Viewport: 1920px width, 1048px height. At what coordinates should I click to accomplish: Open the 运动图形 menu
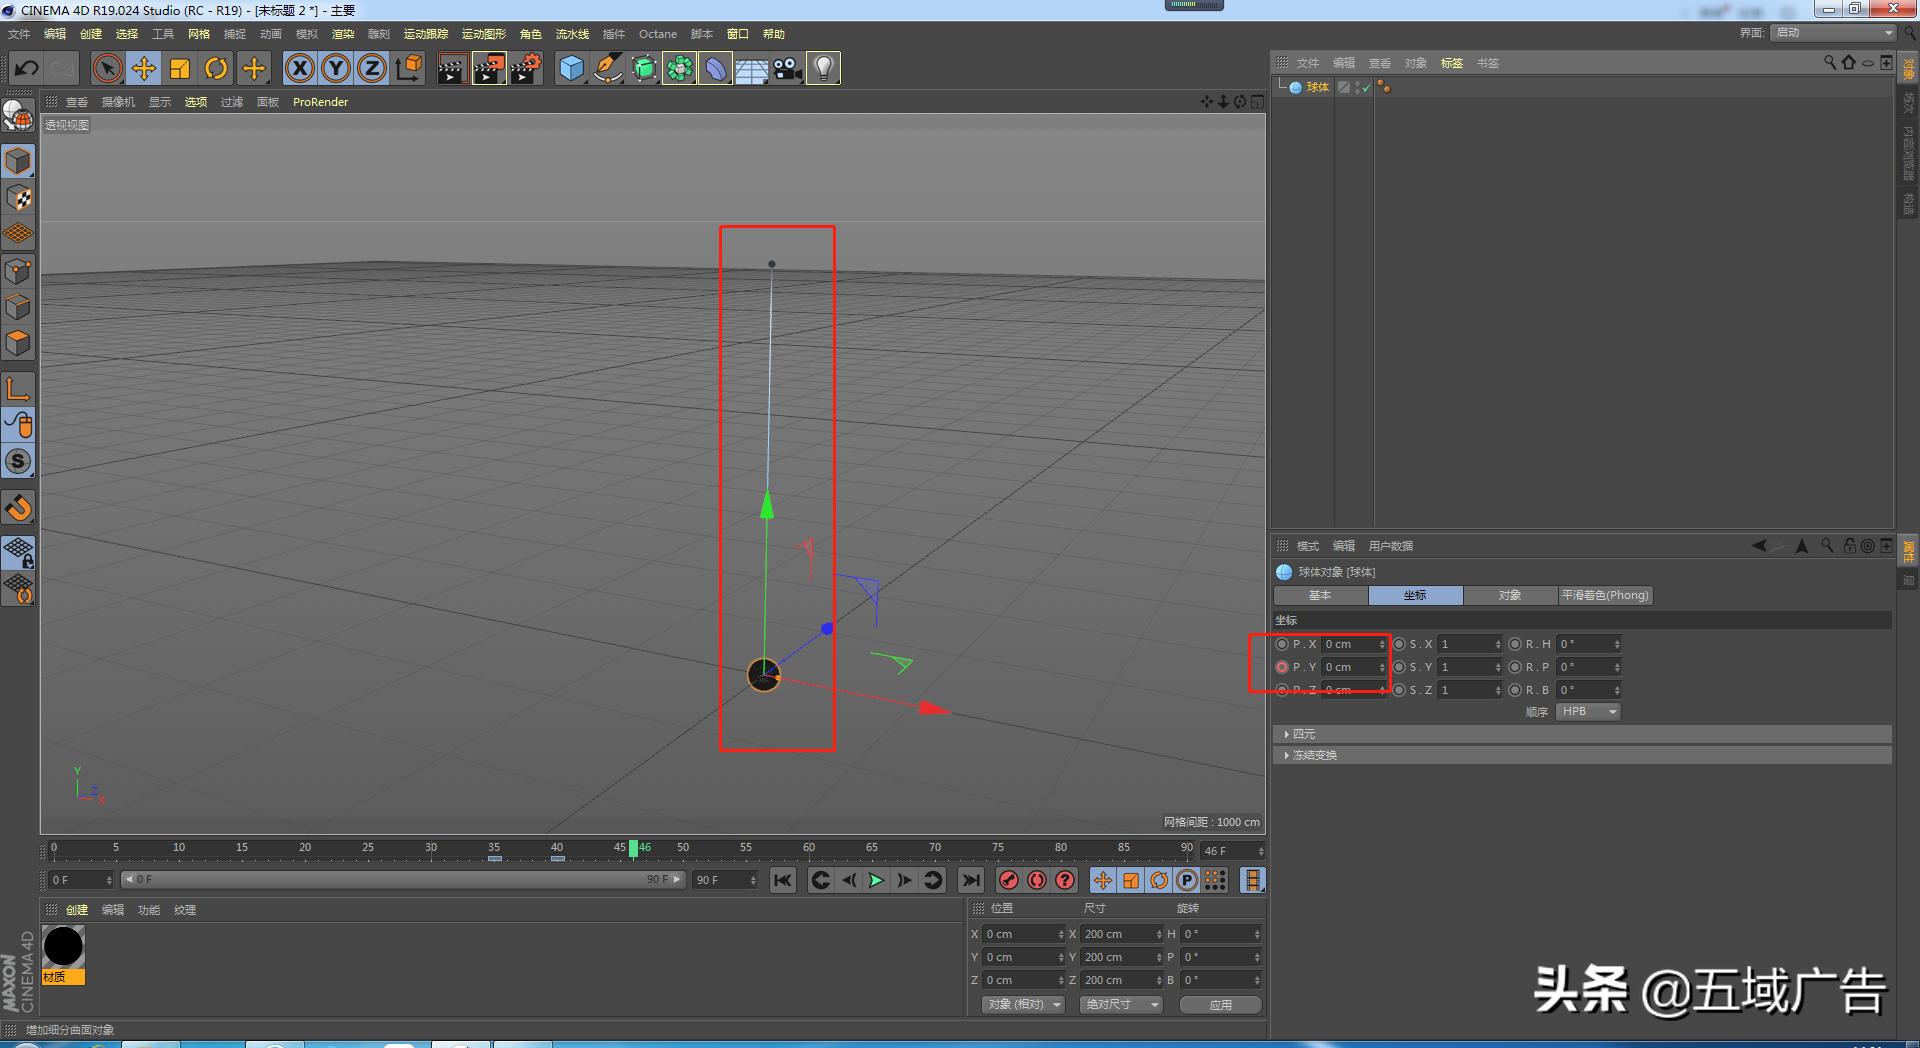[x=483, y=34]
